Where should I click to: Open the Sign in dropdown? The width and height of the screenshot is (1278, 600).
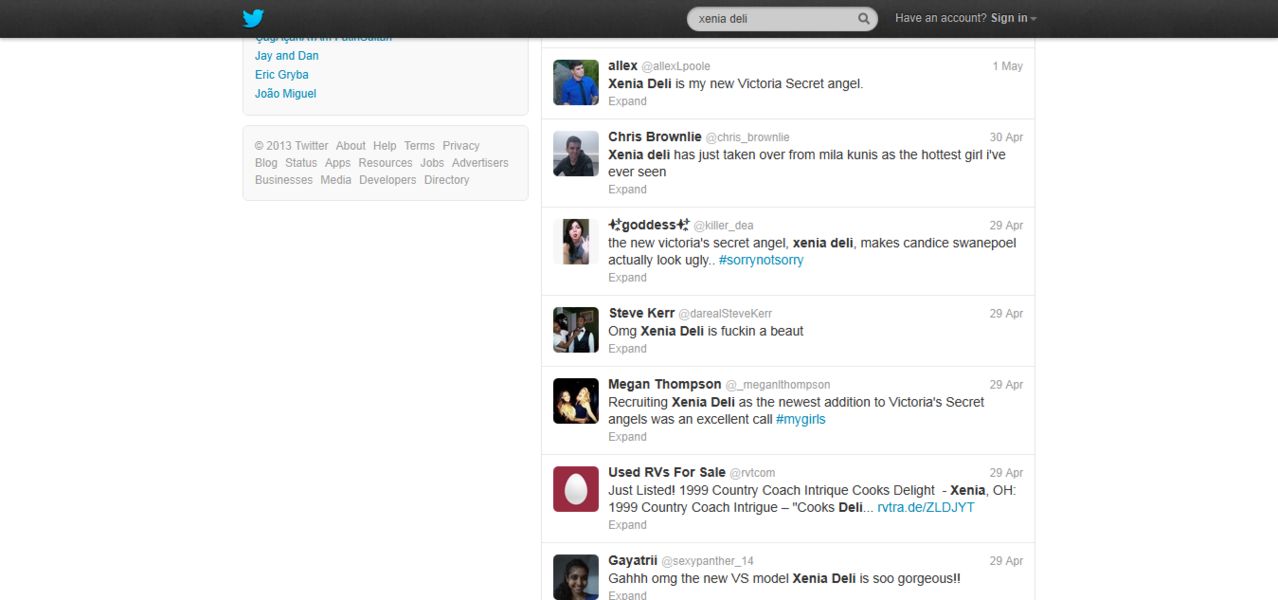click(1013, 18)
